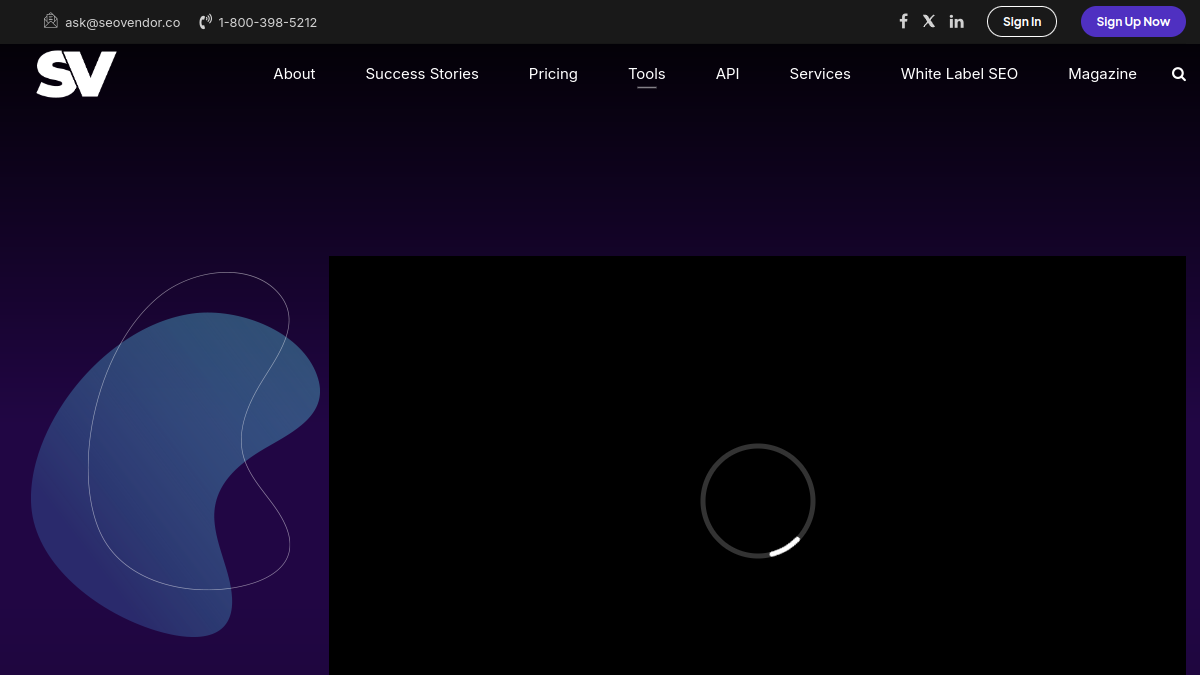Click the Sign In button

(x=1022, y=22)
